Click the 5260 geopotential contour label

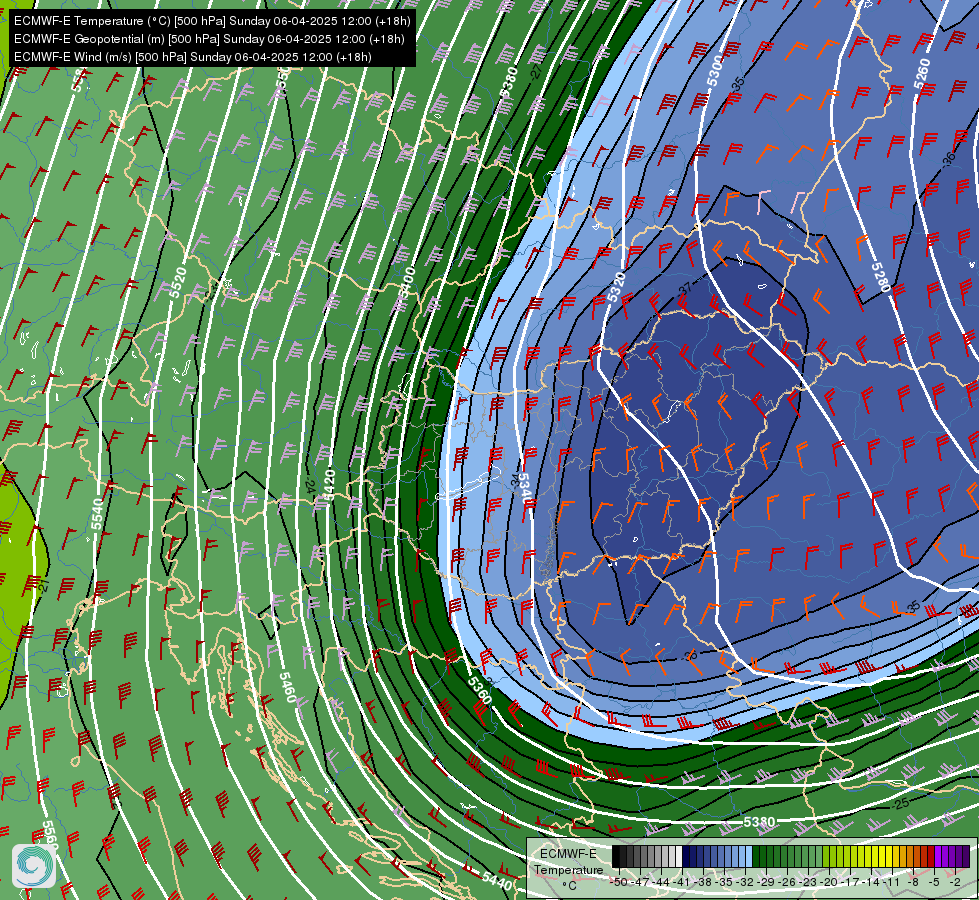[922, 74]
